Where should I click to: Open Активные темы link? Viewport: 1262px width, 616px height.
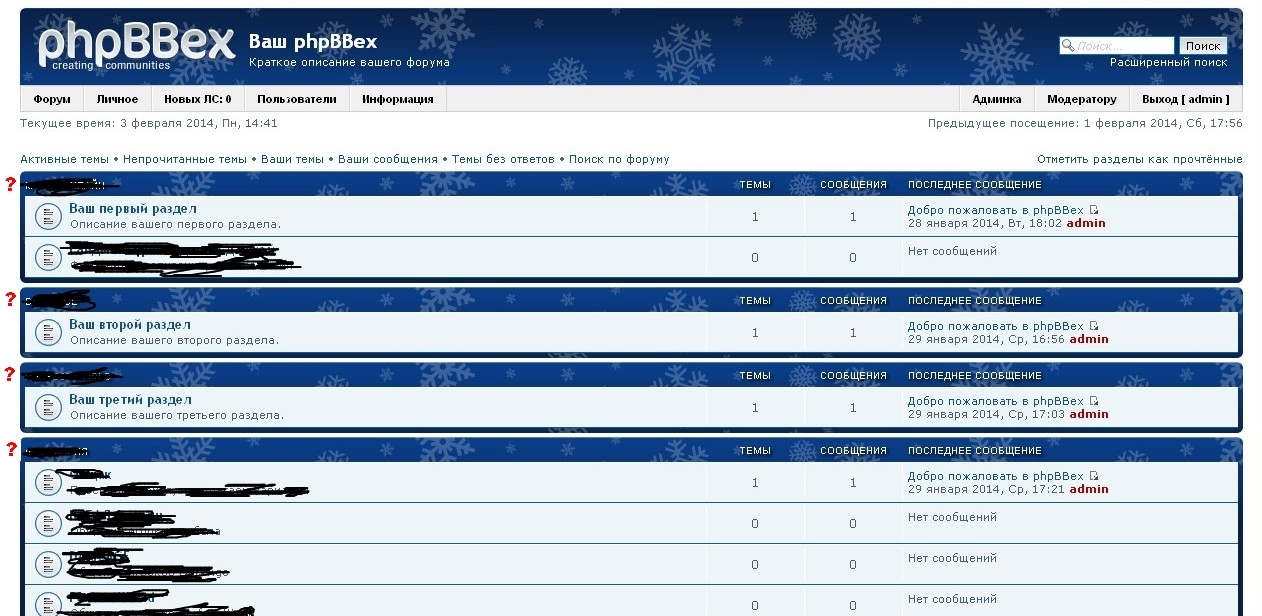click(x=64, y=159)
